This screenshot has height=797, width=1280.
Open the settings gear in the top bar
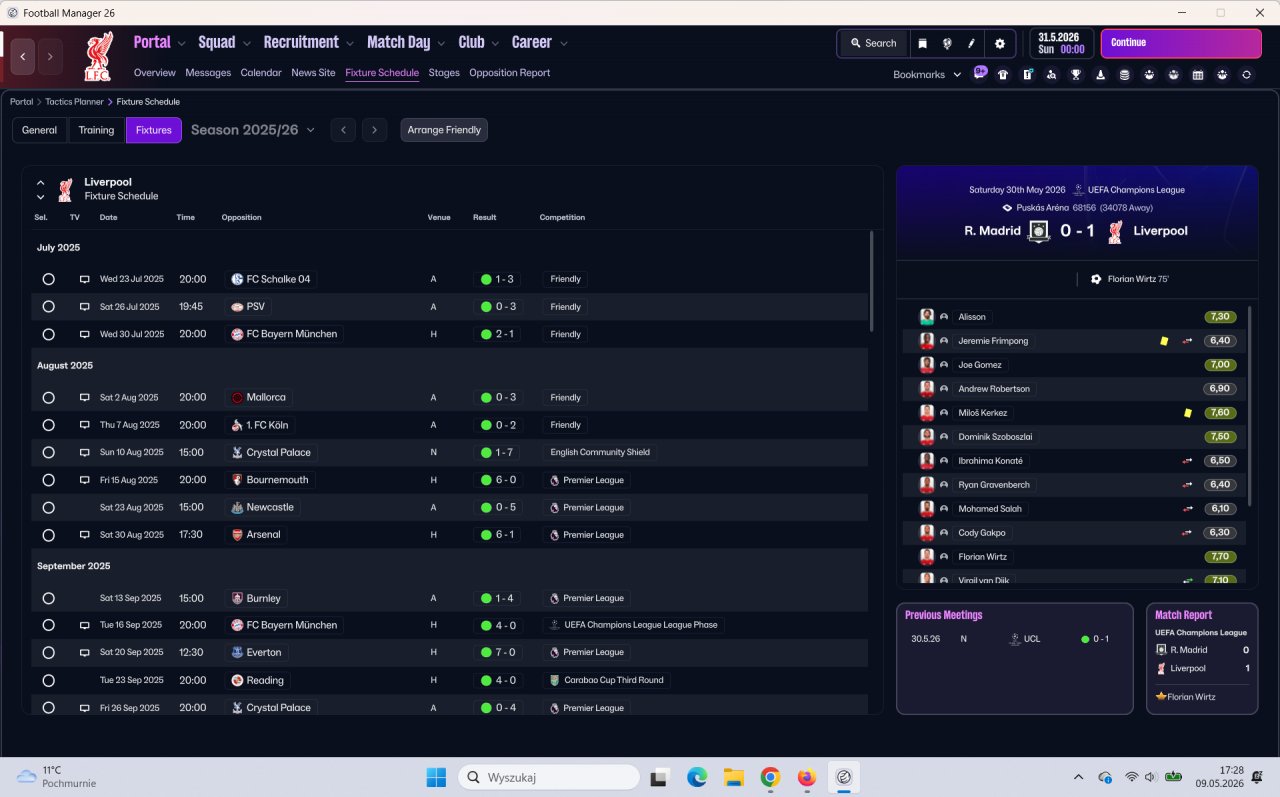click(x=1000, y=43)
